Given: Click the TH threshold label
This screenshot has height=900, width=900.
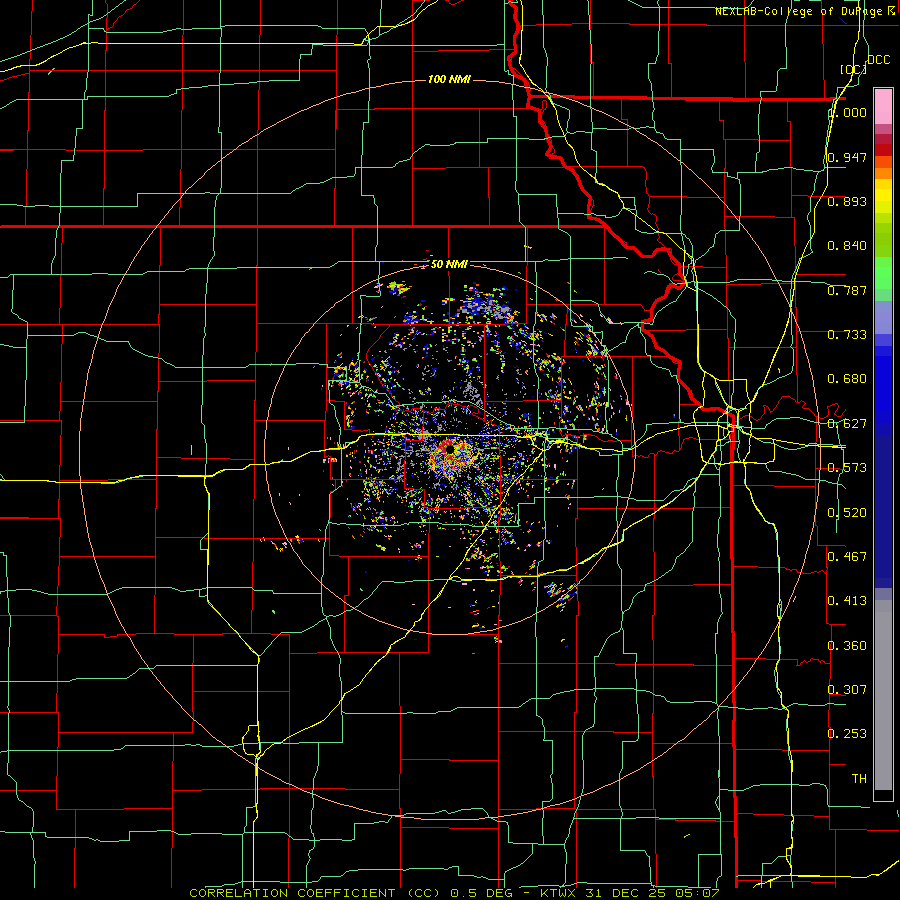Looking at the screenshot, I should pos(859,779).
